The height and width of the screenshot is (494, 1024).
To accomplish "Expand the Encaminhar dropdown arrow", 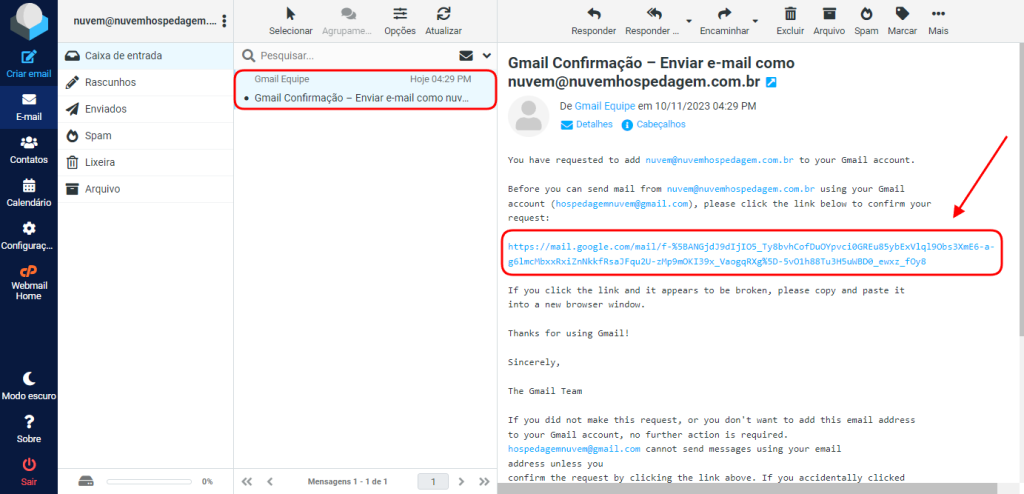I will pyautogui.click(x=756, y=21).
